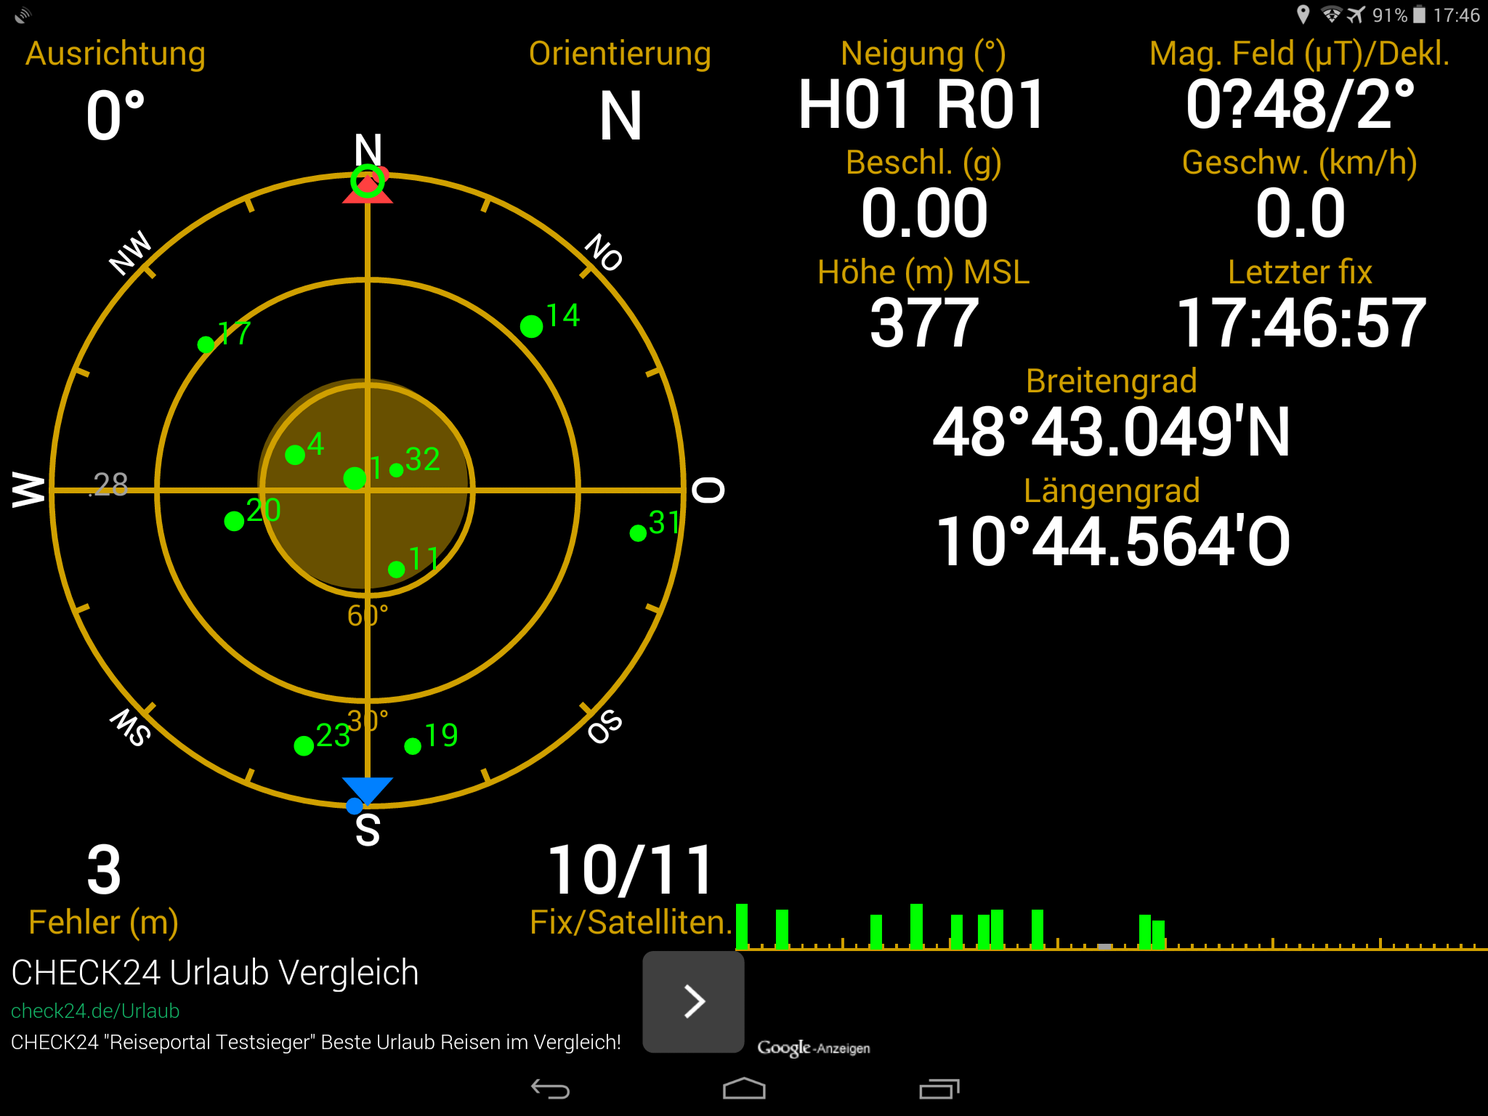The image size is (1488, 1116).
Task: Tap the Längengrad value 10°44.564'O
Action: [1112, 542]
